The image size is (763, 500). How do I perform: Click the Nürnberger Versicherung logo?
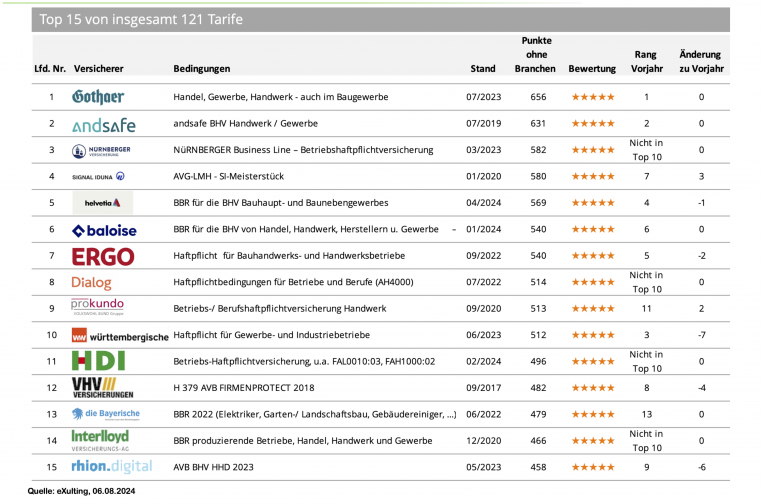point(101,151)
